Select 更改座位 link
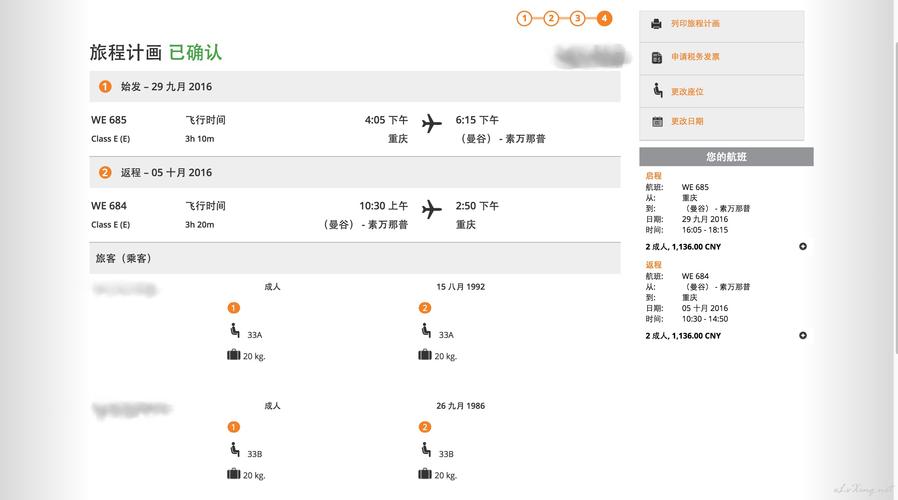The image size is (898, 500). [x=687, y=92]
